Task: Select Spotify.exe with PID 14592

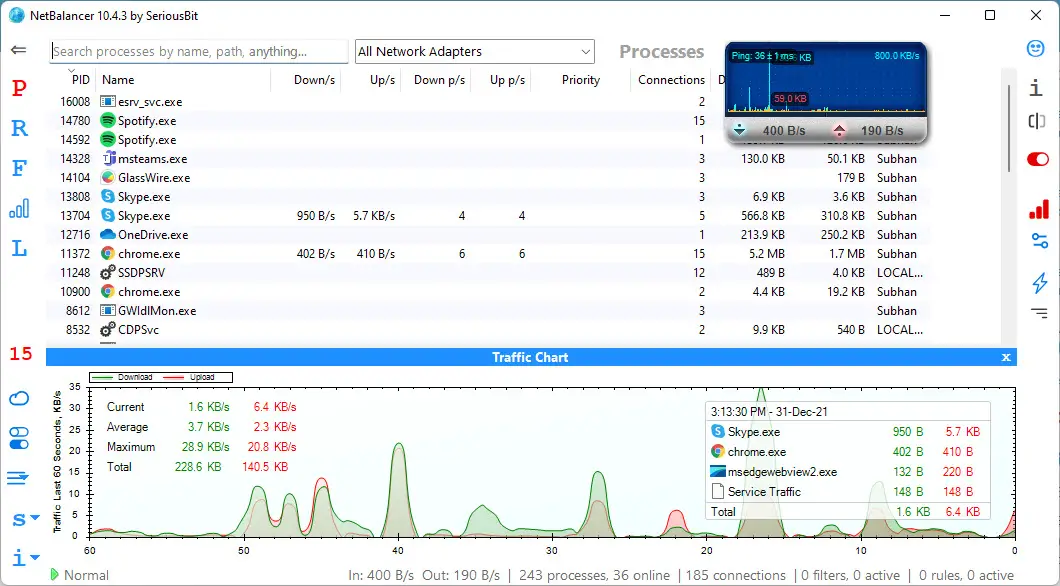Action: (x=490, y=140)
